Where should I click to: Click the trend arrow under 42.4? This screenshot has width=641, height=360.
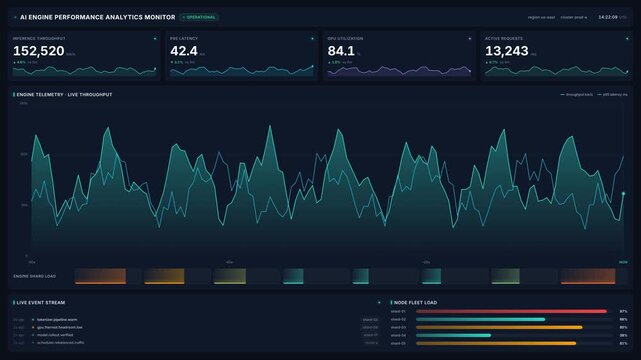[x=172, y=63]
